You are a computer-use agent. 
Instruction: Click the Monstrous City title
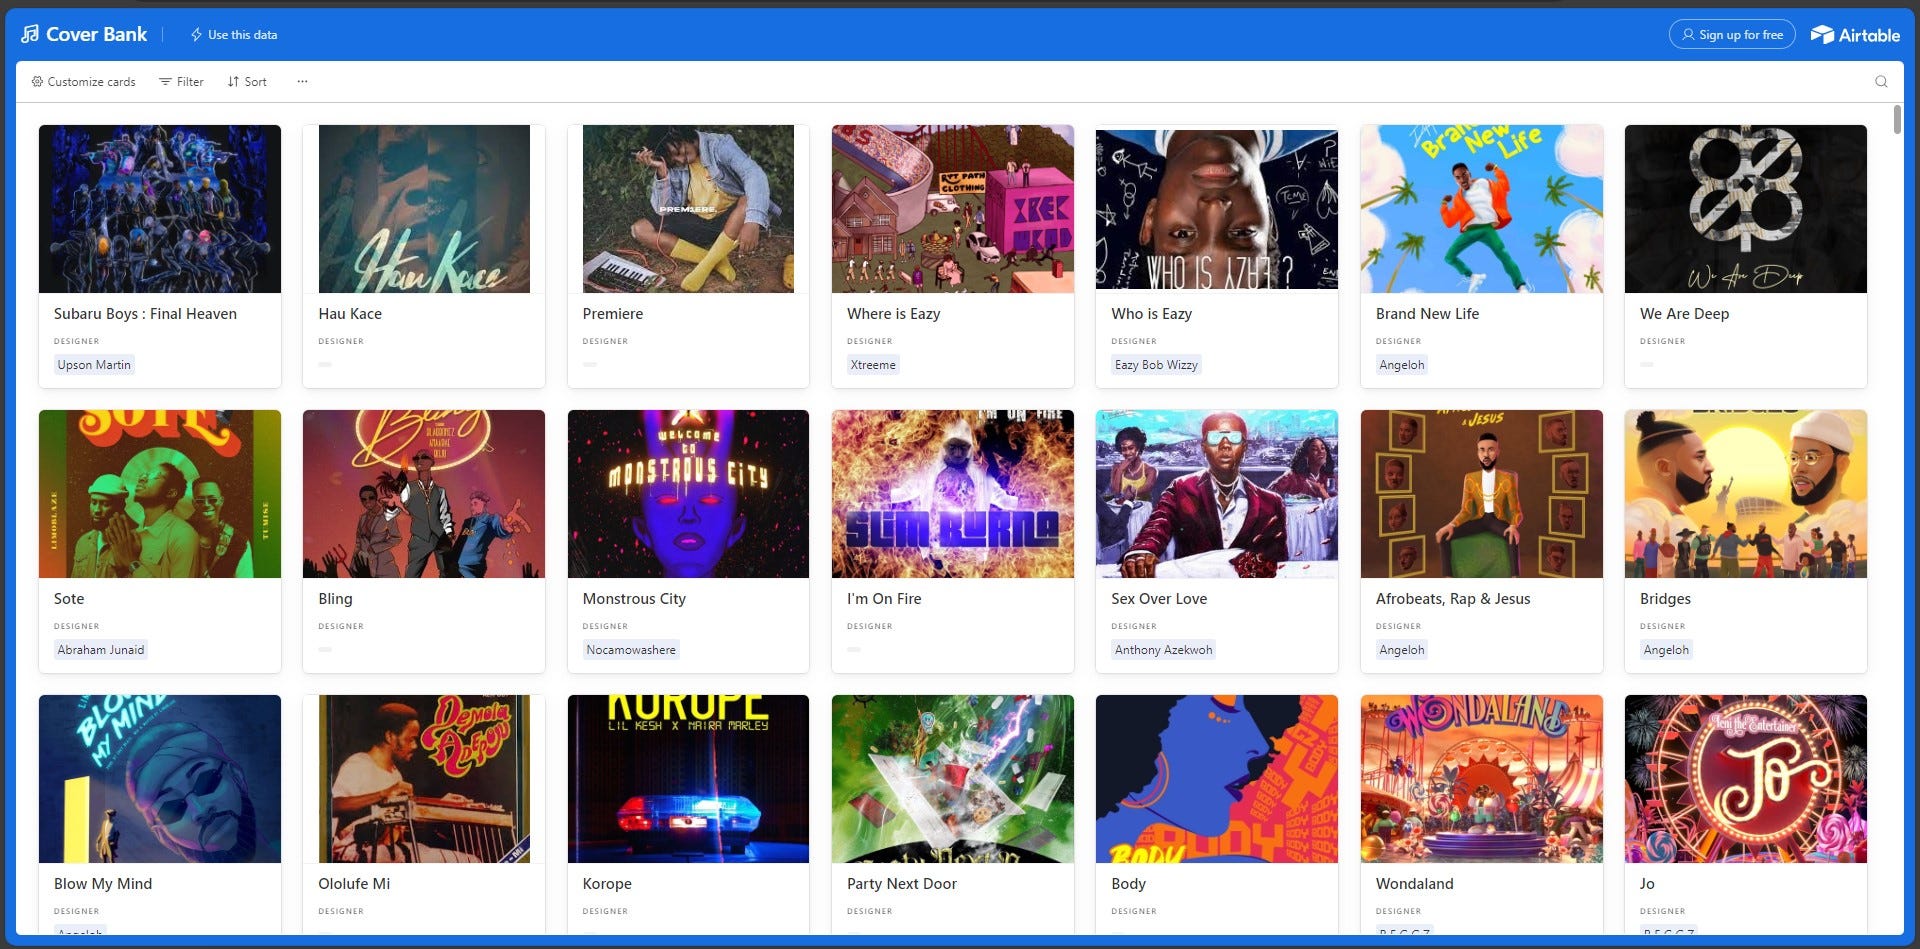(634, 599)
